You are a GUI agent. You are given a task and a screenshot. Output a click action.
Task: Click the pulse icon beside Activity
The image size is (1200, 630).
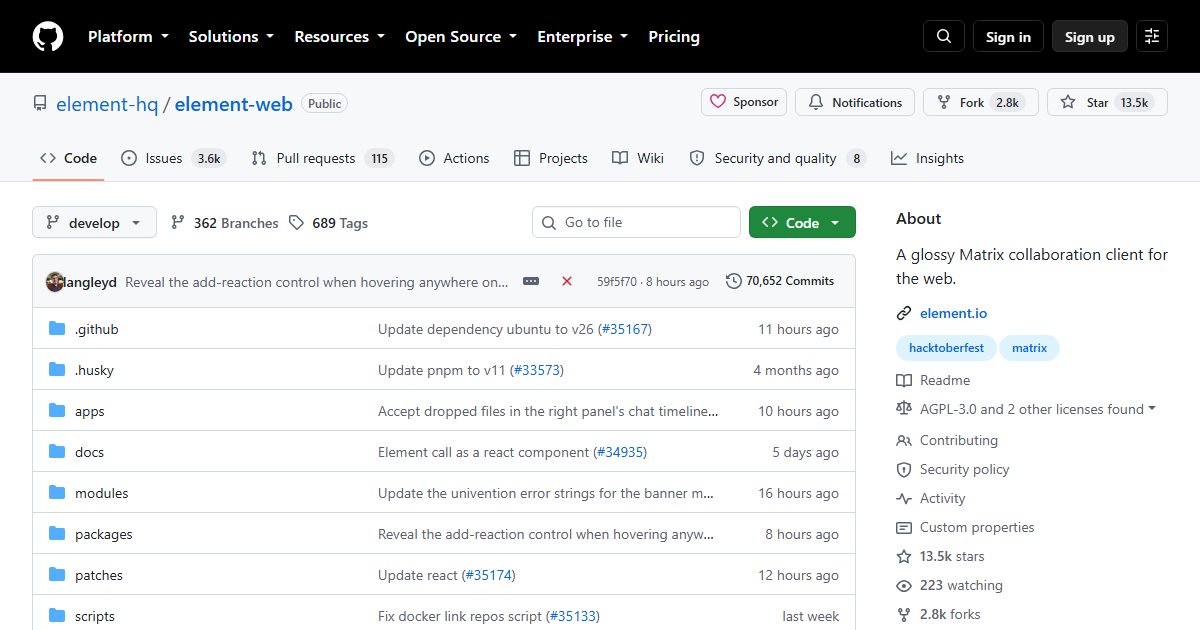coord(904,499)
